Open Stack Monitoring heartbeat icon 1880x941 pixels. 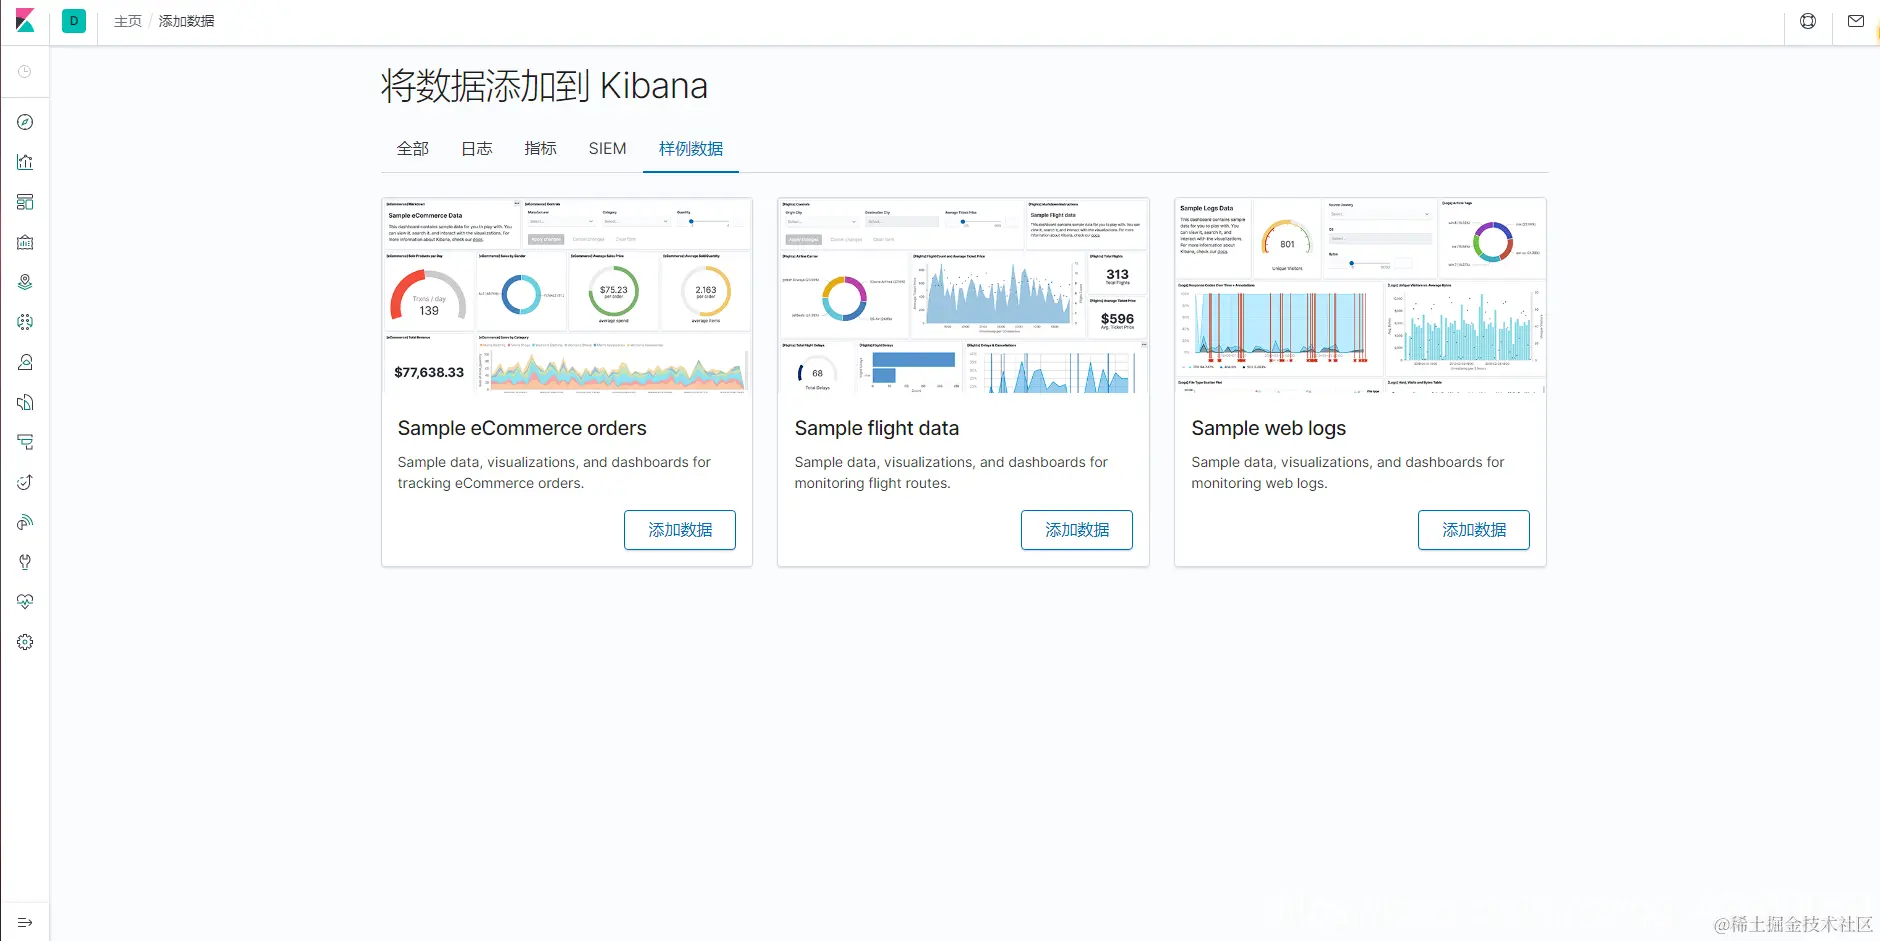(25, 602)
